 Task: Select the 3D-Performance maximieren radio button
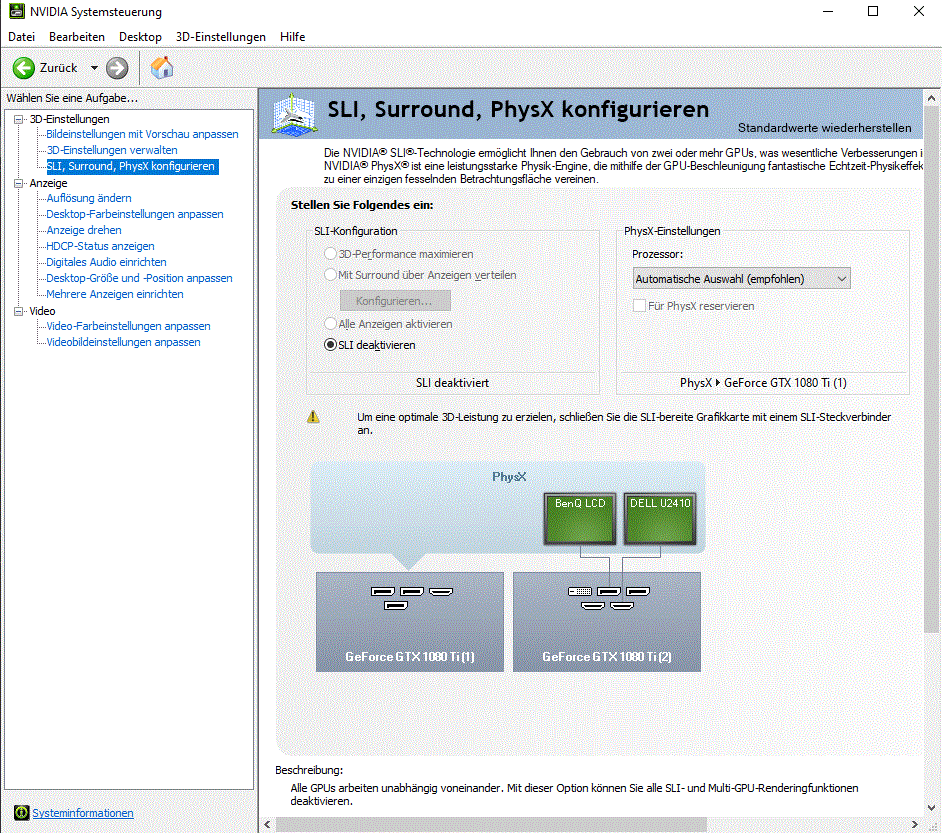pos(330,254)
